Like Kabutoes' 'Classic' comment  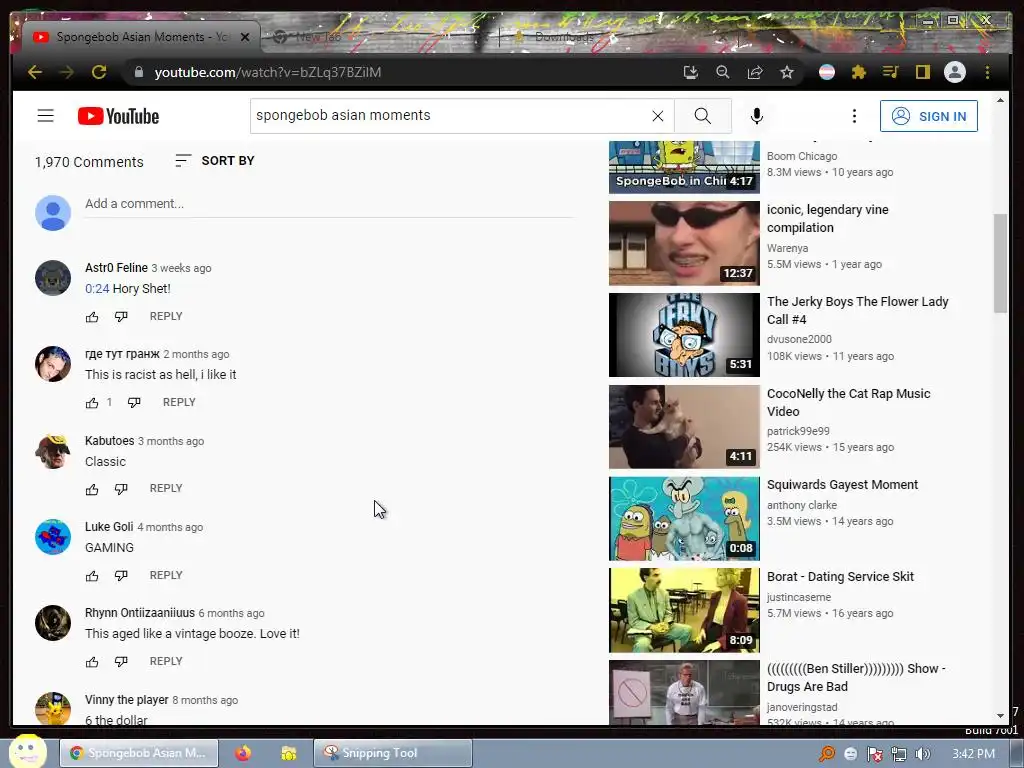click(92, 489)
